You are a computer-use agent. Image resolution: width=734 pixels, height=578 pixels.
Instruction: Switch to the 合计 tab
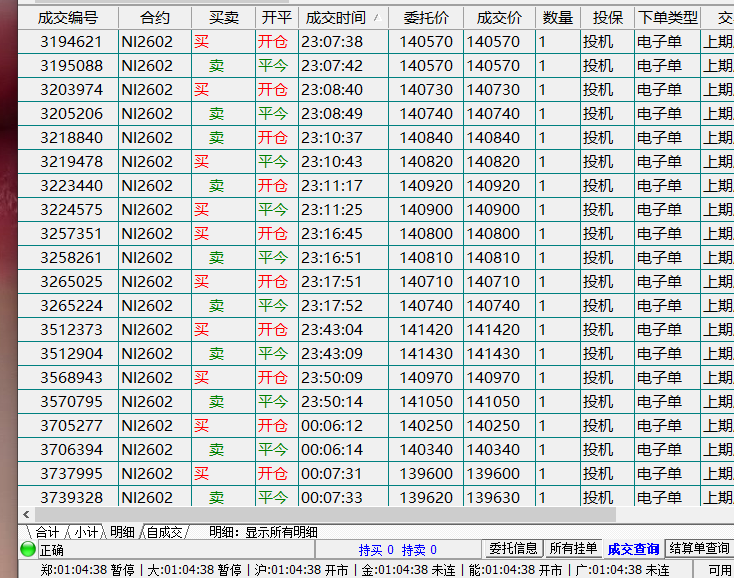[x=46, y=532]
